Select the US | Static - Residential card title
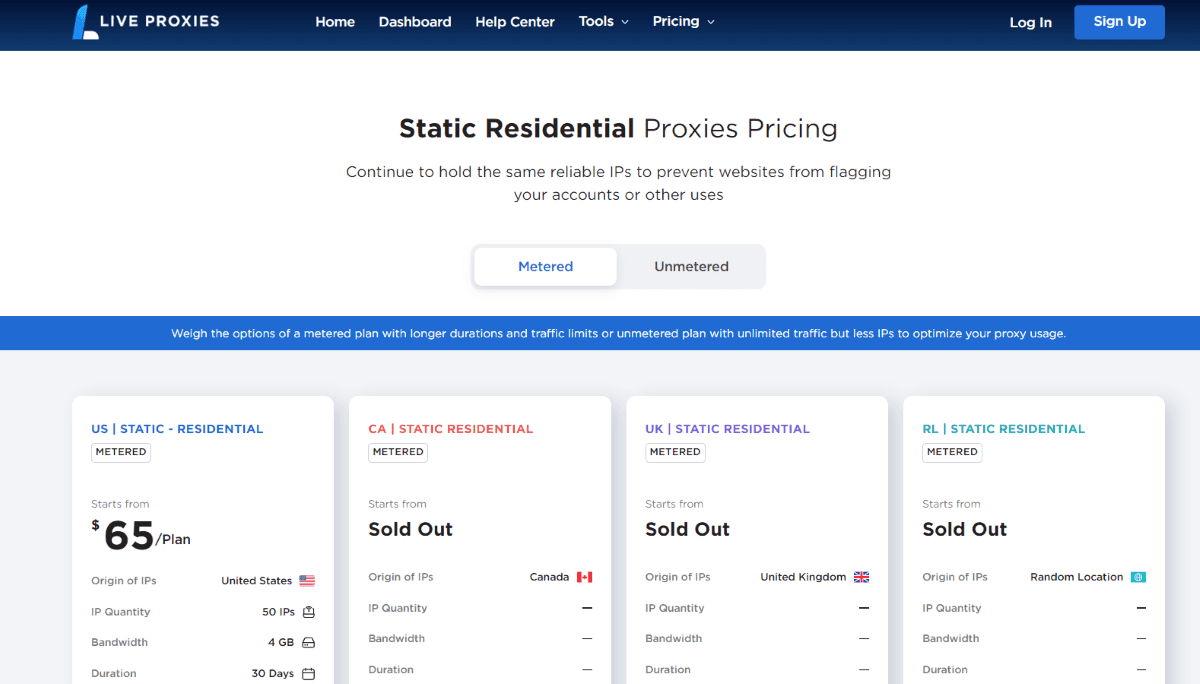The width and height of the screenshot is (1200, 684). coord(177,429)
